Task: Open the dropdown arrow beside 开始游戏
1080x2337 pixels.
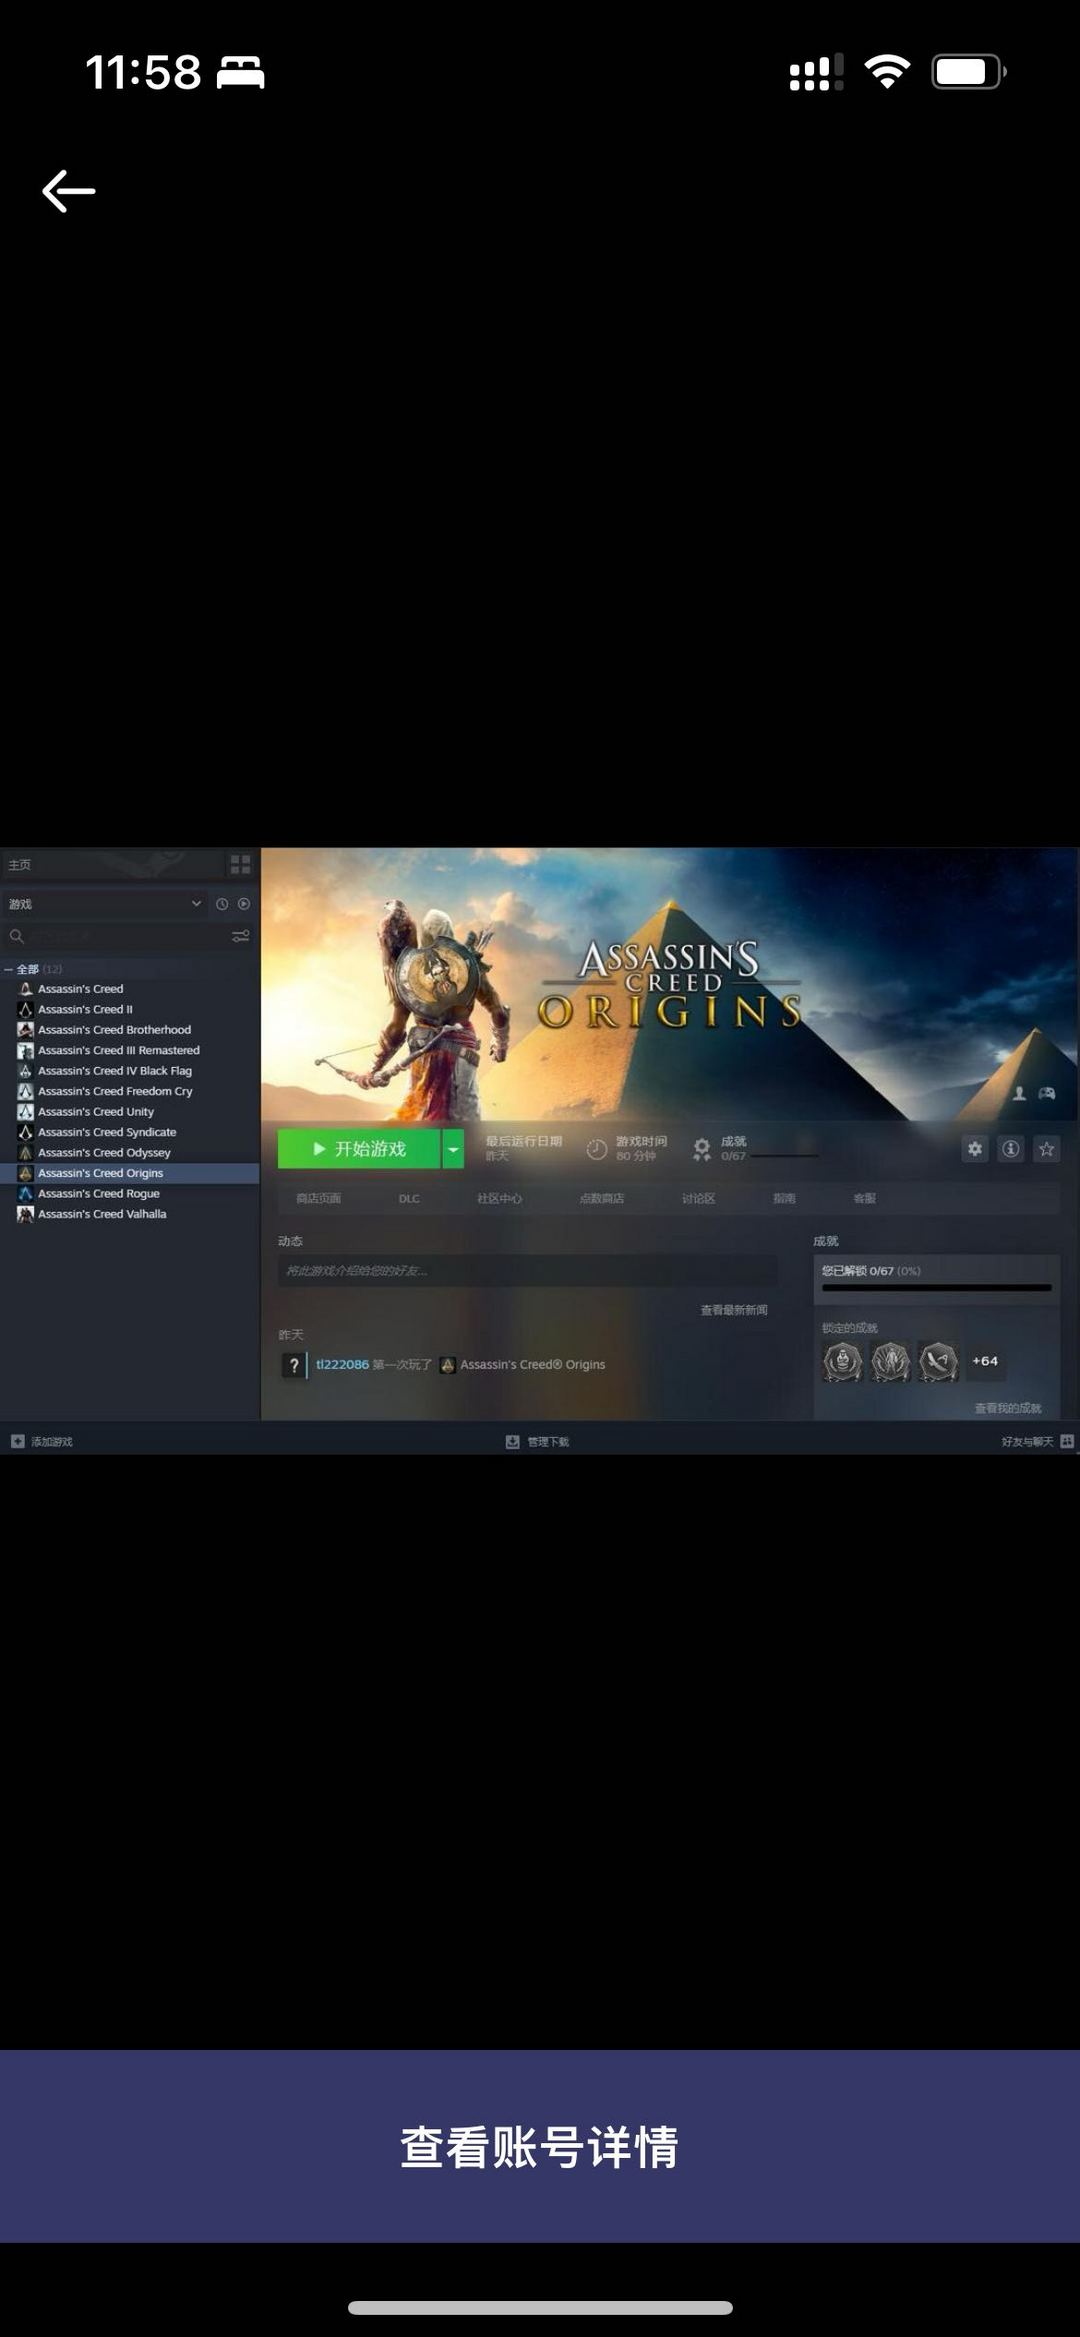Action: click(x=453, y=1149)
